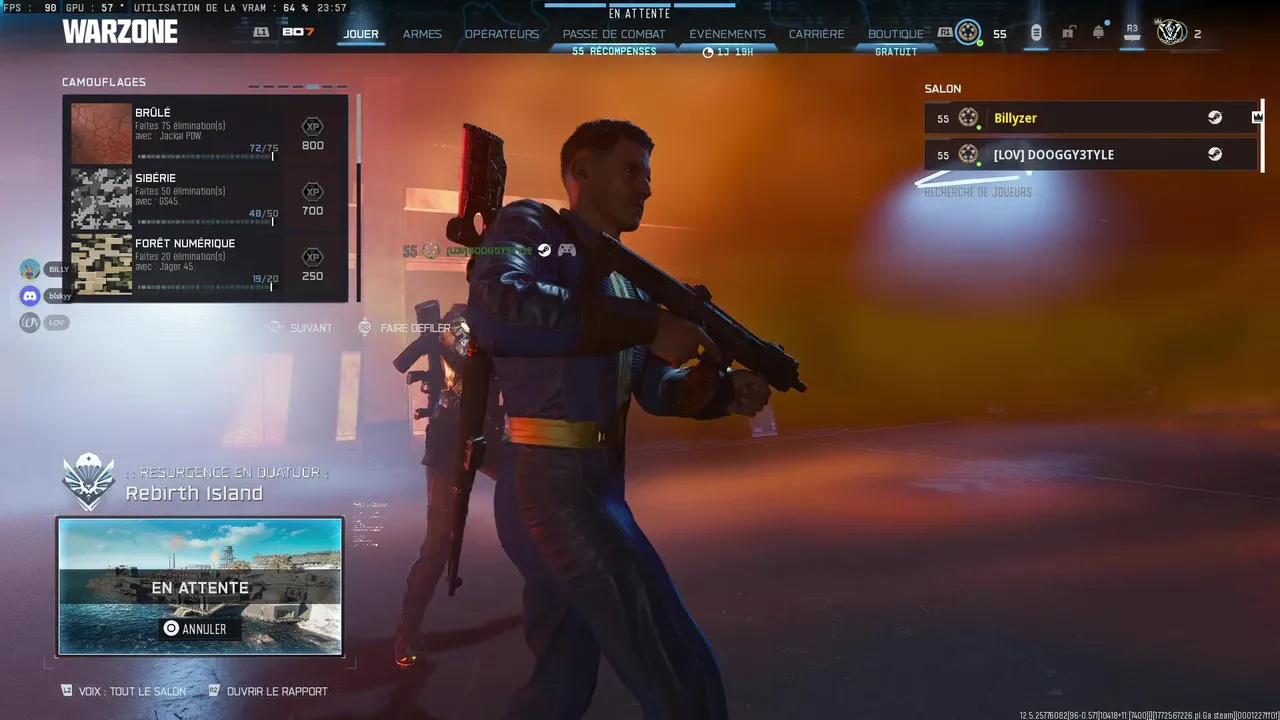Click the camouflage list scrollbar
Screen dimensions: 1280x720
[358, 197]
